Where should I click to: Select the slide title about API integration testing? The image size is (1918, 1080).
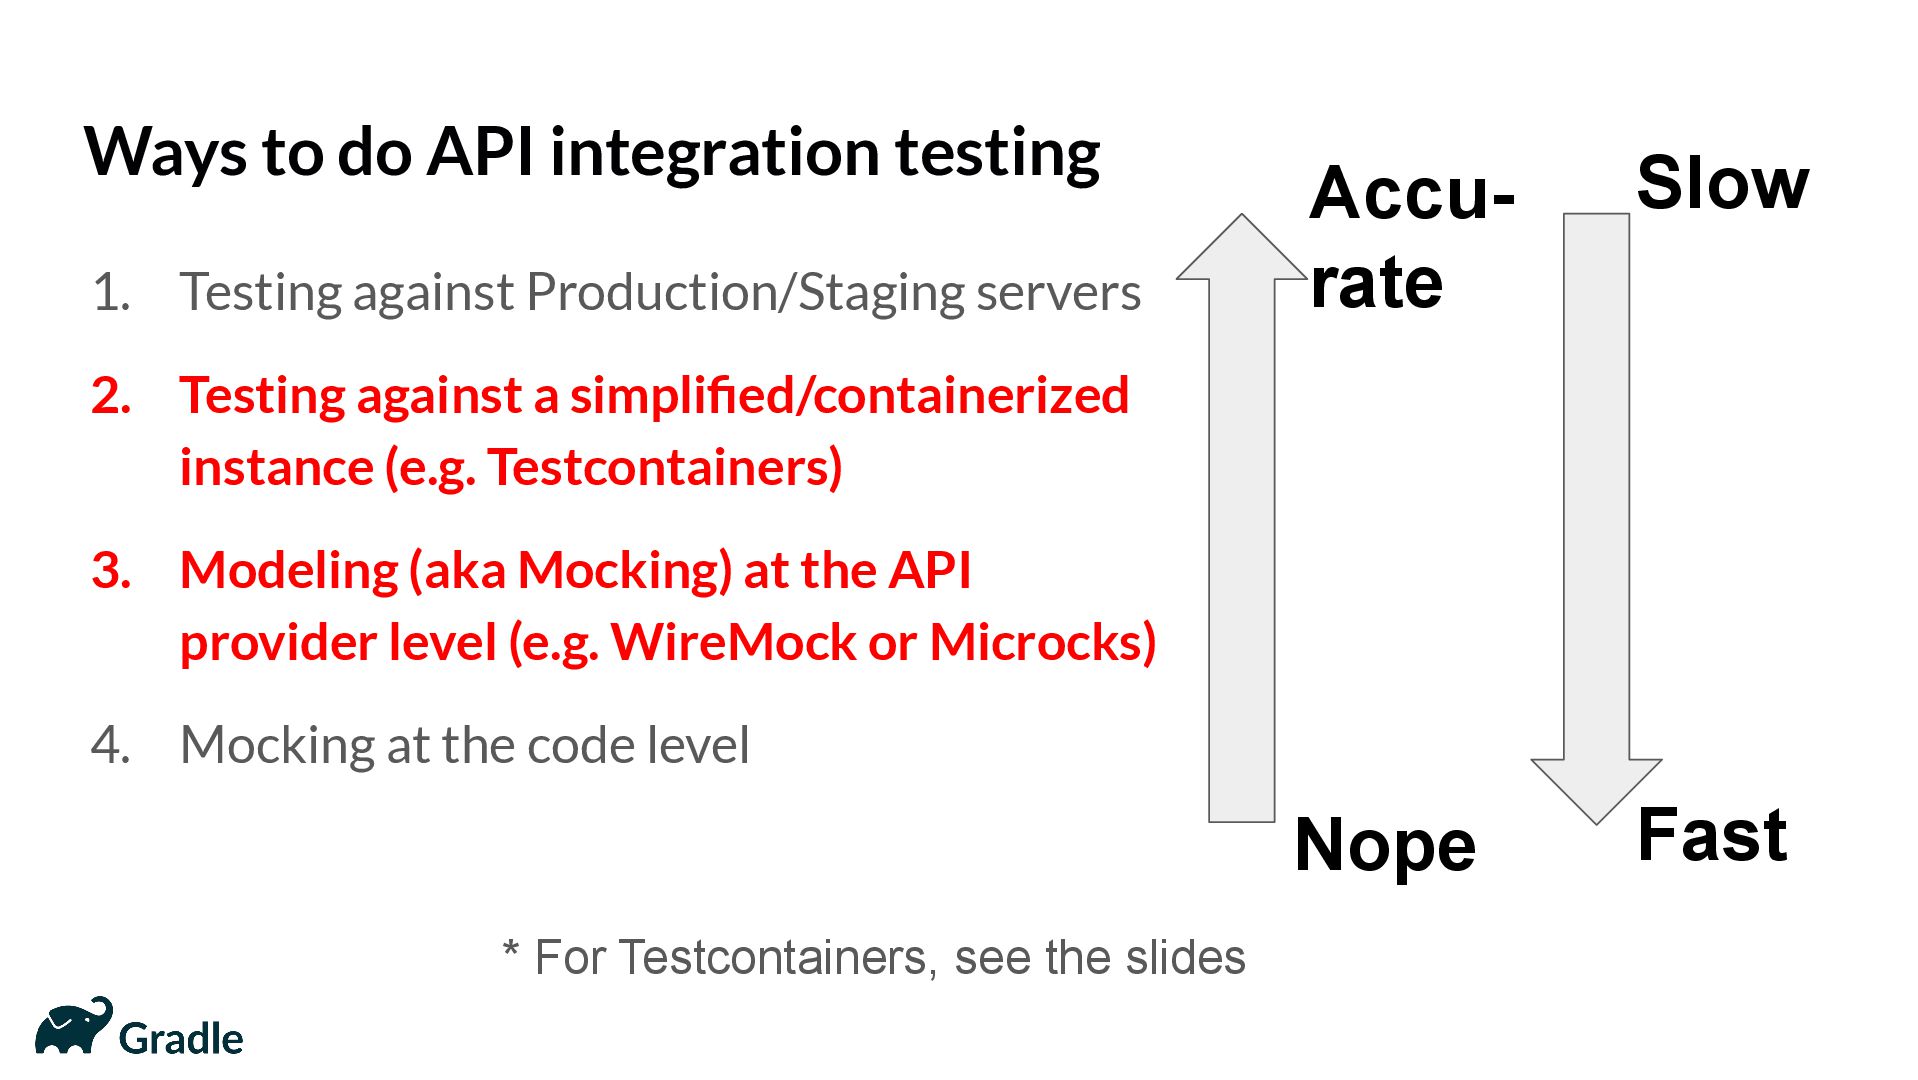pos(592,154)
